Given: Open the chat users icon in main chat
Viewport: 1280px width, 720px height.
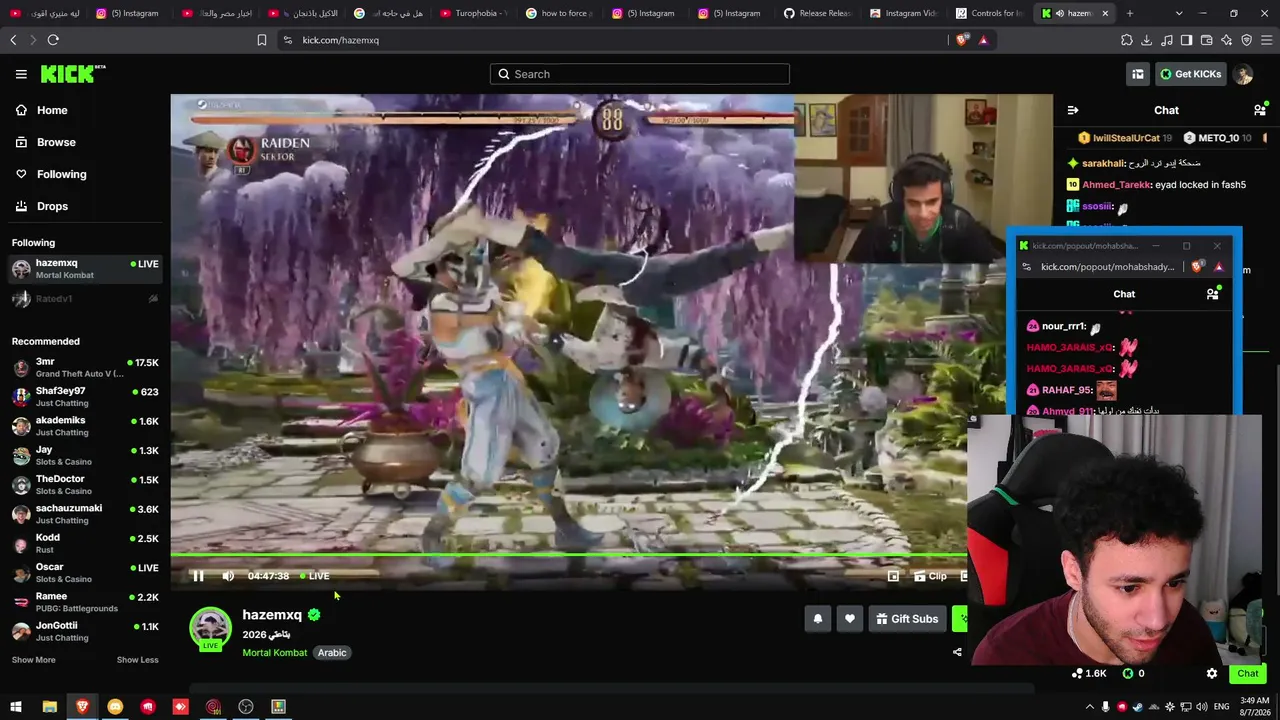Looking at the screenshot, I should pos(1260,110).
